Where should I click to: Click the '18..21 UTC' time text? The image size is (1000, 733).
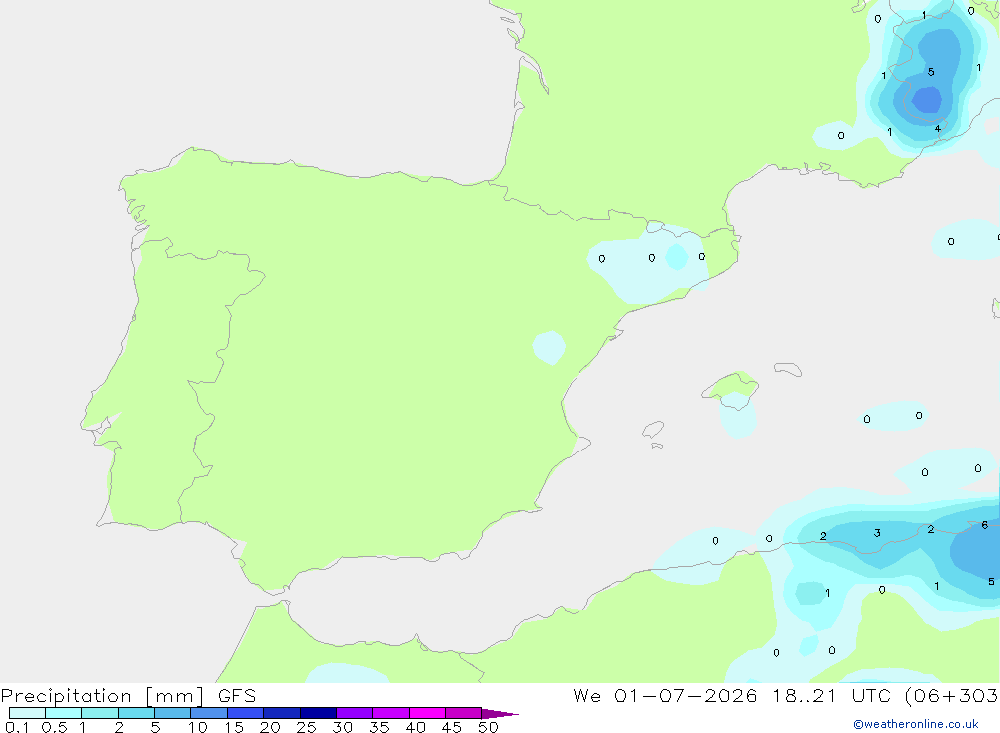click(x=832, y=695)
